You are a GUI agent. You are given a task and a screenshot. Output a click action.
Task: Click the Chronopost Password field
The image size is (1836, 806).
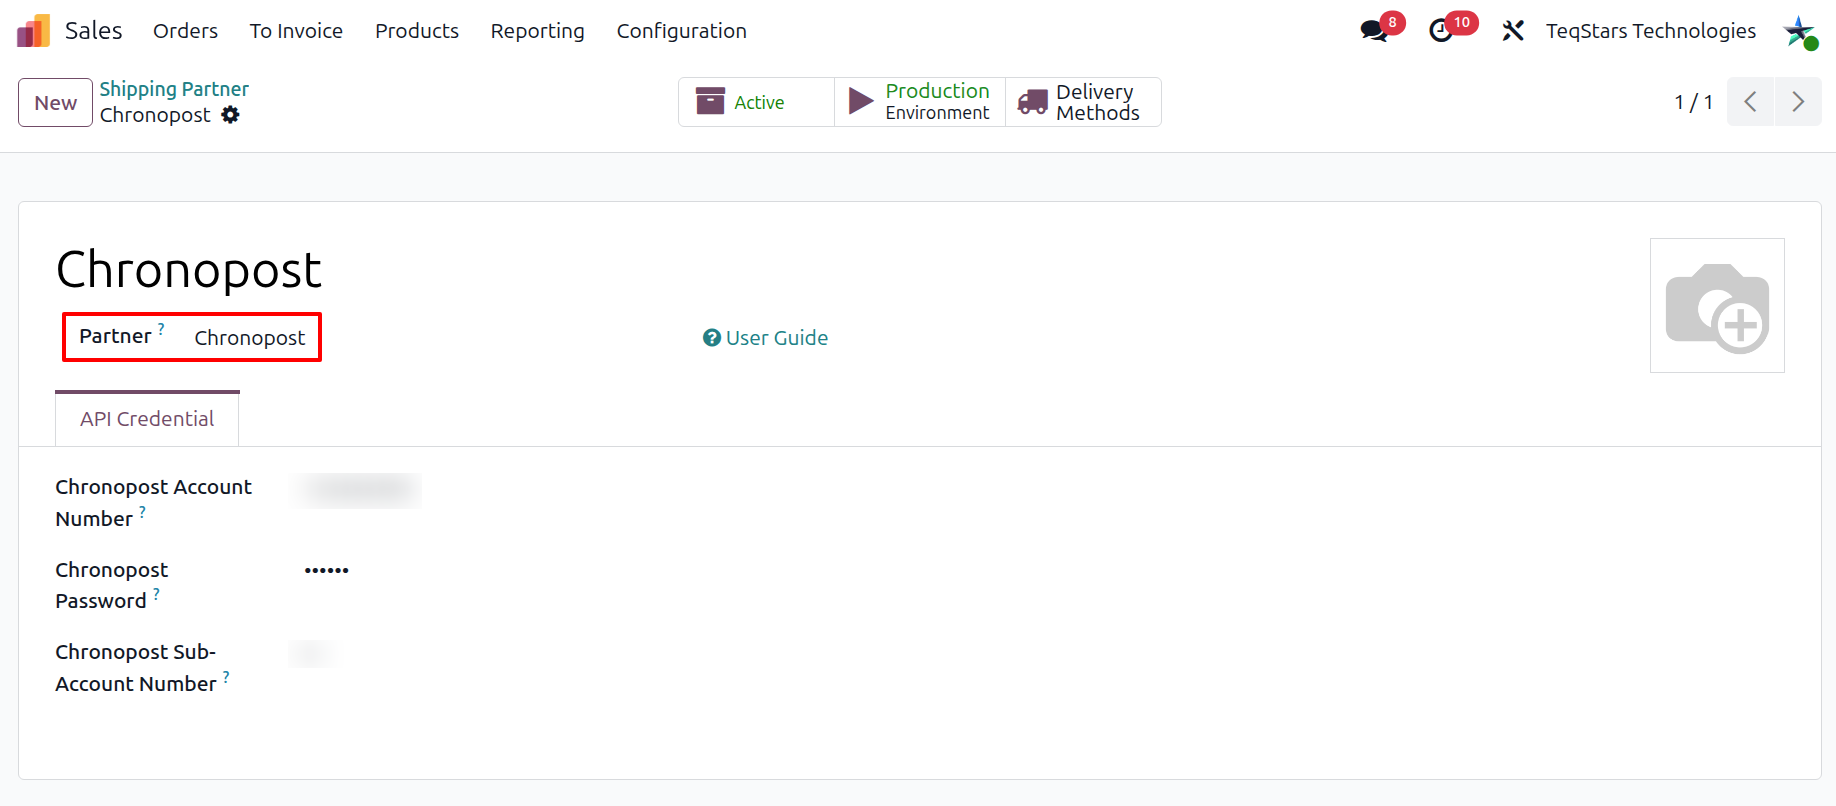327,570
